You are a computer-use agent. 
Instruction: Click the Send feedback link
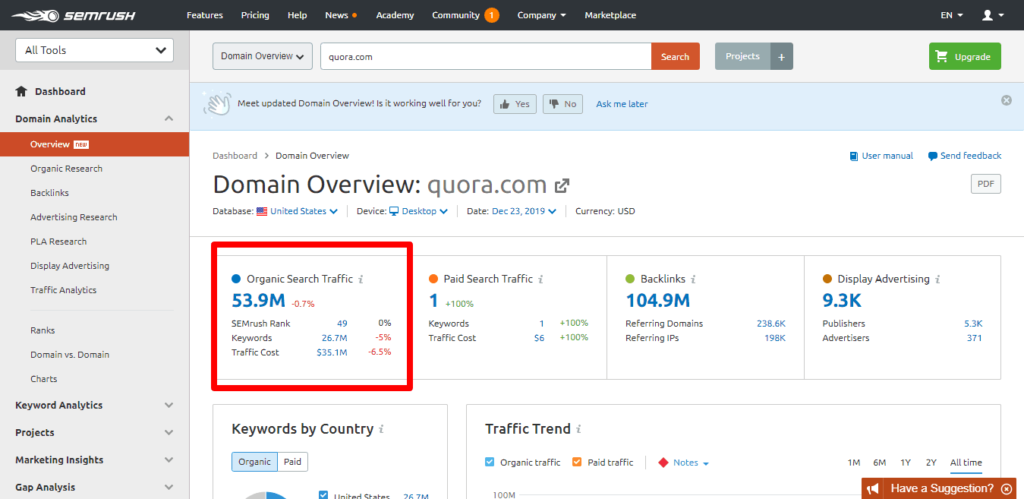coord(965,156)
